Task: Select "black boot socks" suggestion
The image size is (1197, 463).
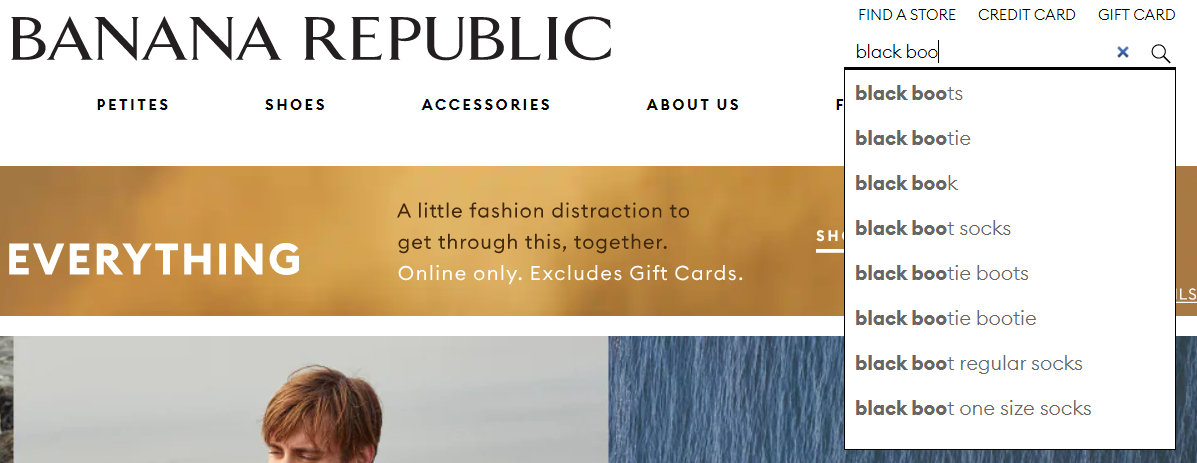Action: [1009, 229]
